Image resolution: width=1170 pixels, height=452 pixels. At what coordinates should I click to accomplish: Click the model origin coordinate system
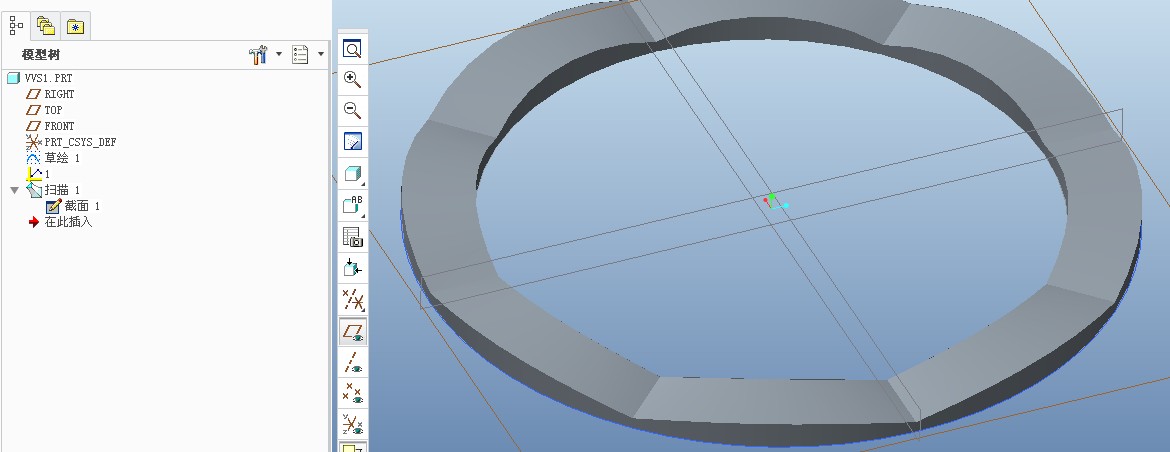[x=775, y=202]
